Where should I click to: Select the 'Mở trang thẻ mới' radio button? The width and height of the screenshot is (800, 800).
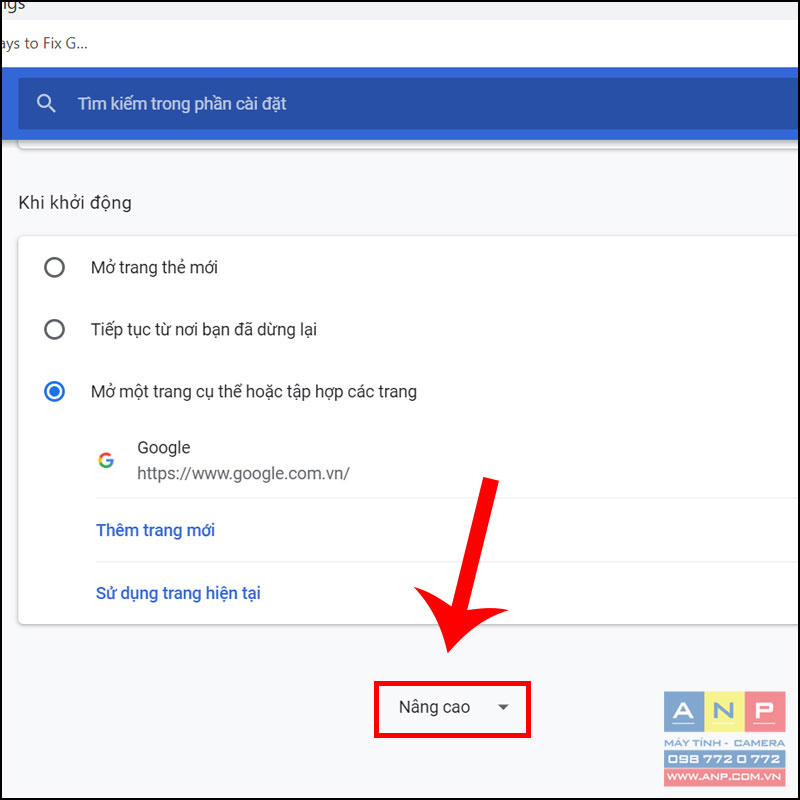point(55,267)
